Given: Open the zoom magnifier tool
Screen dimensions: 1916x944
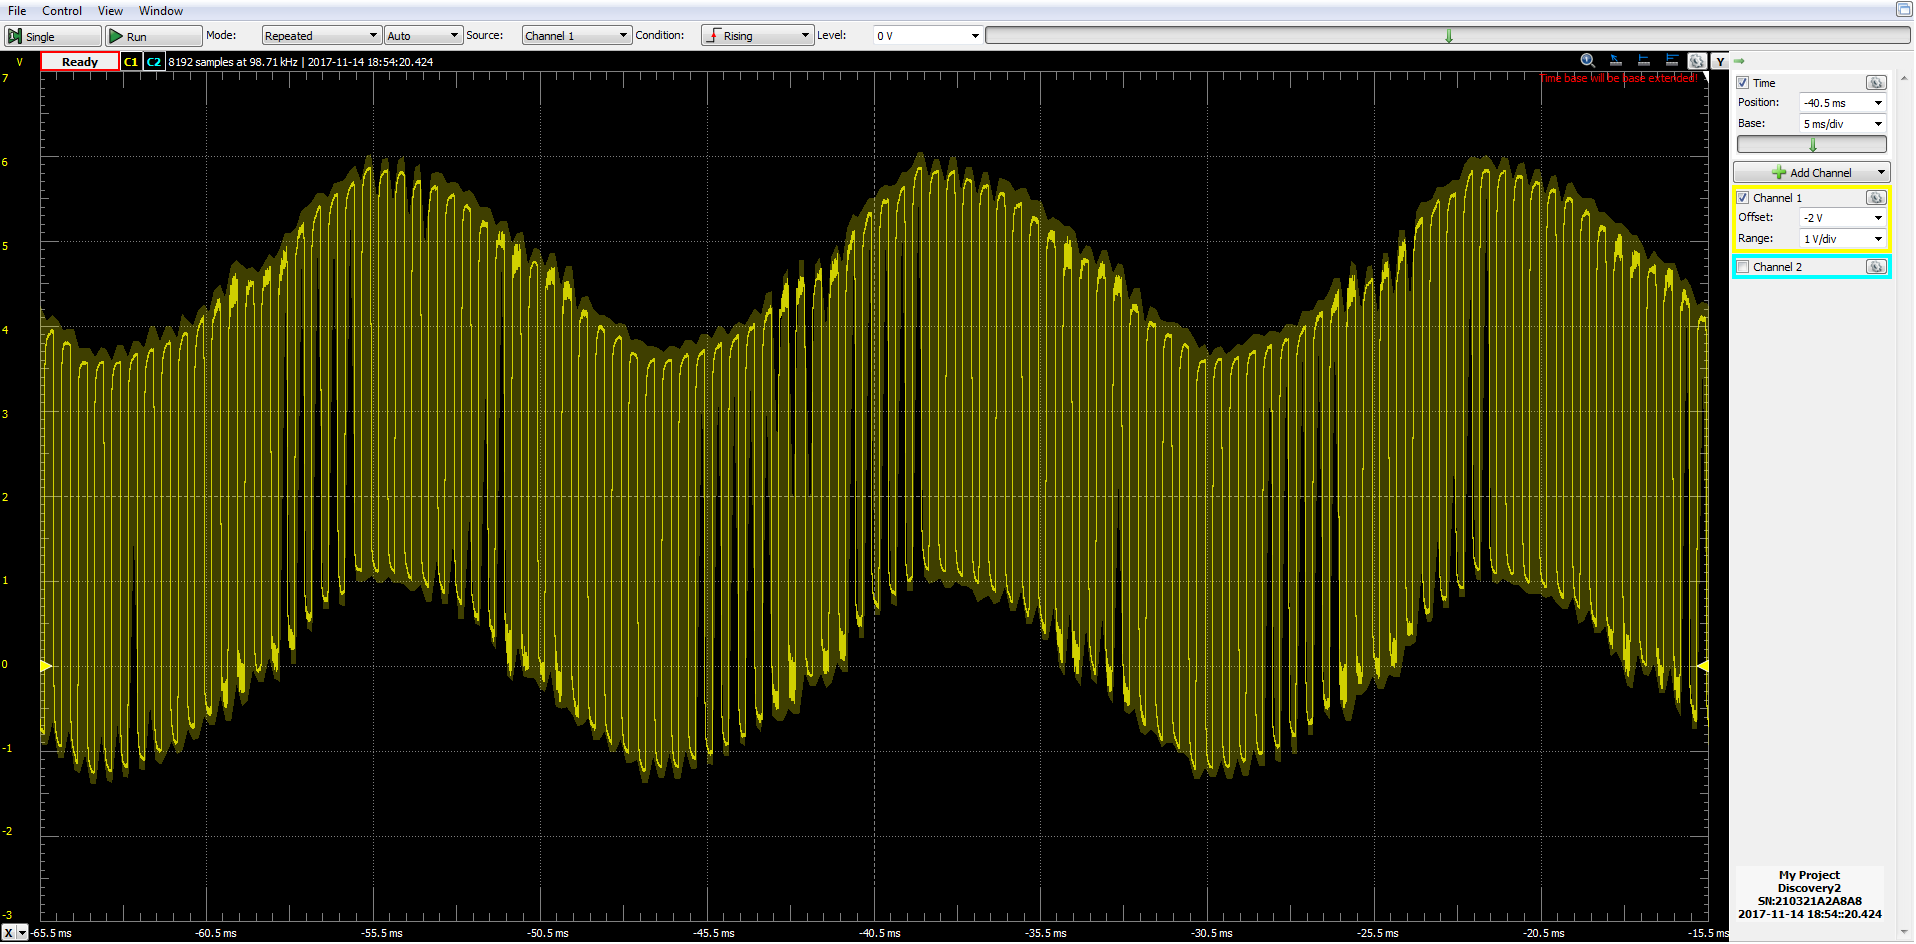Looking at the screenshot, I should click(1587, 61).
